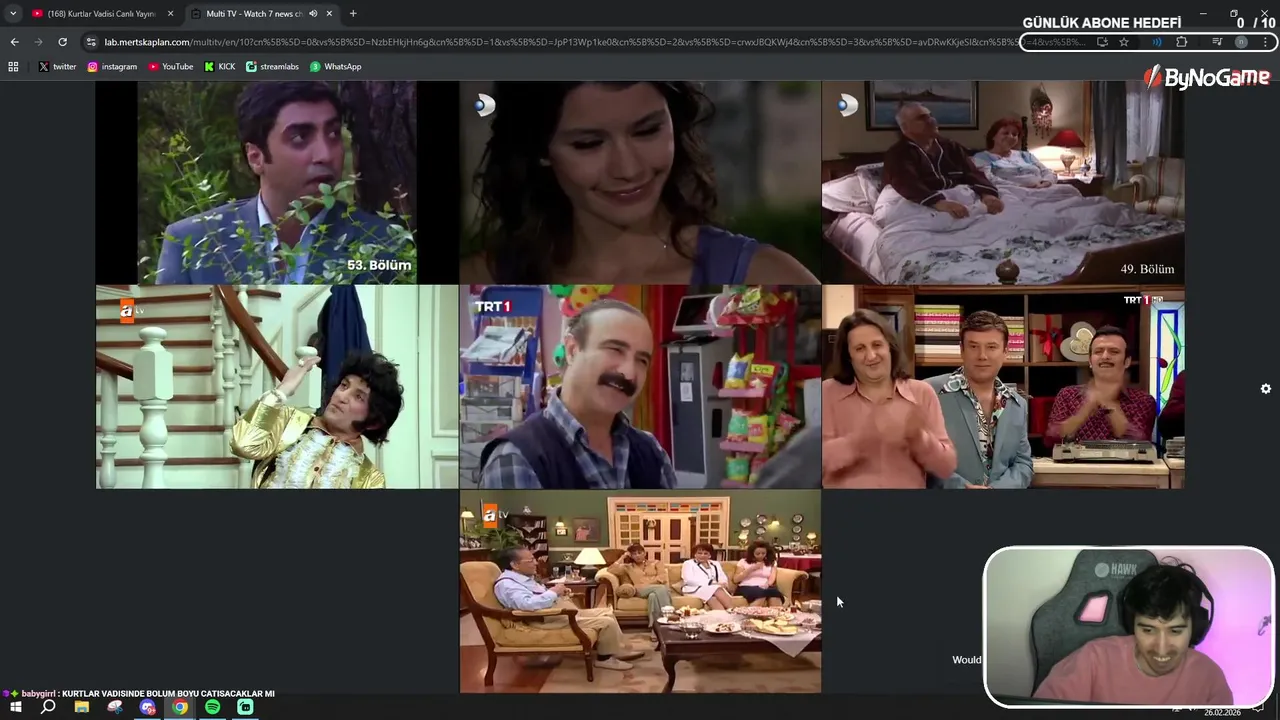Close the Multi TV tab
Screen dimensions: 1280x720
coord(329,14)
